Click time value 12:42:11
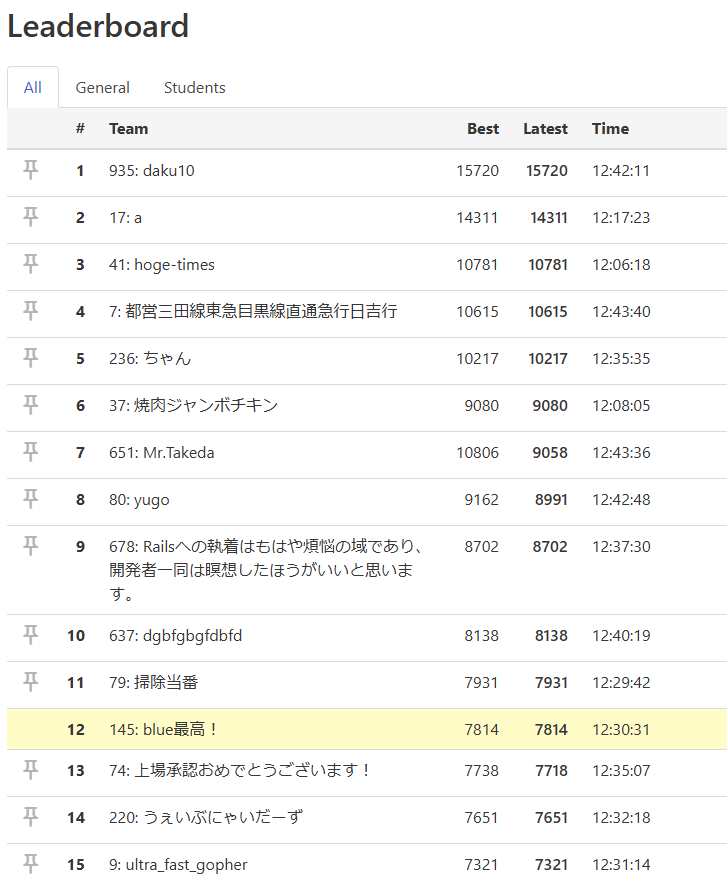Image resolution: width=727 pixels, height=887 pixels. coord(621,171)
